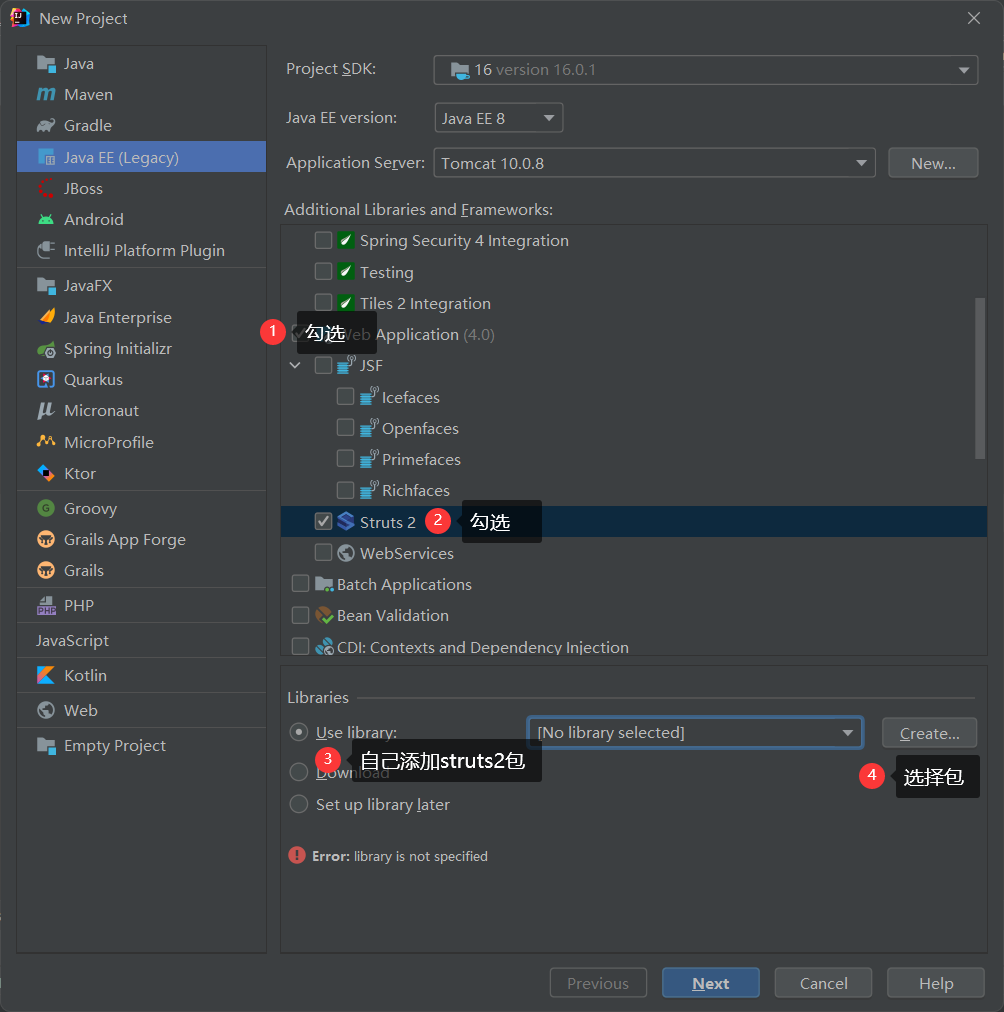Open the Java EE version dropdown
Screen dimensions: 1004x1012
tap(499, 118)
